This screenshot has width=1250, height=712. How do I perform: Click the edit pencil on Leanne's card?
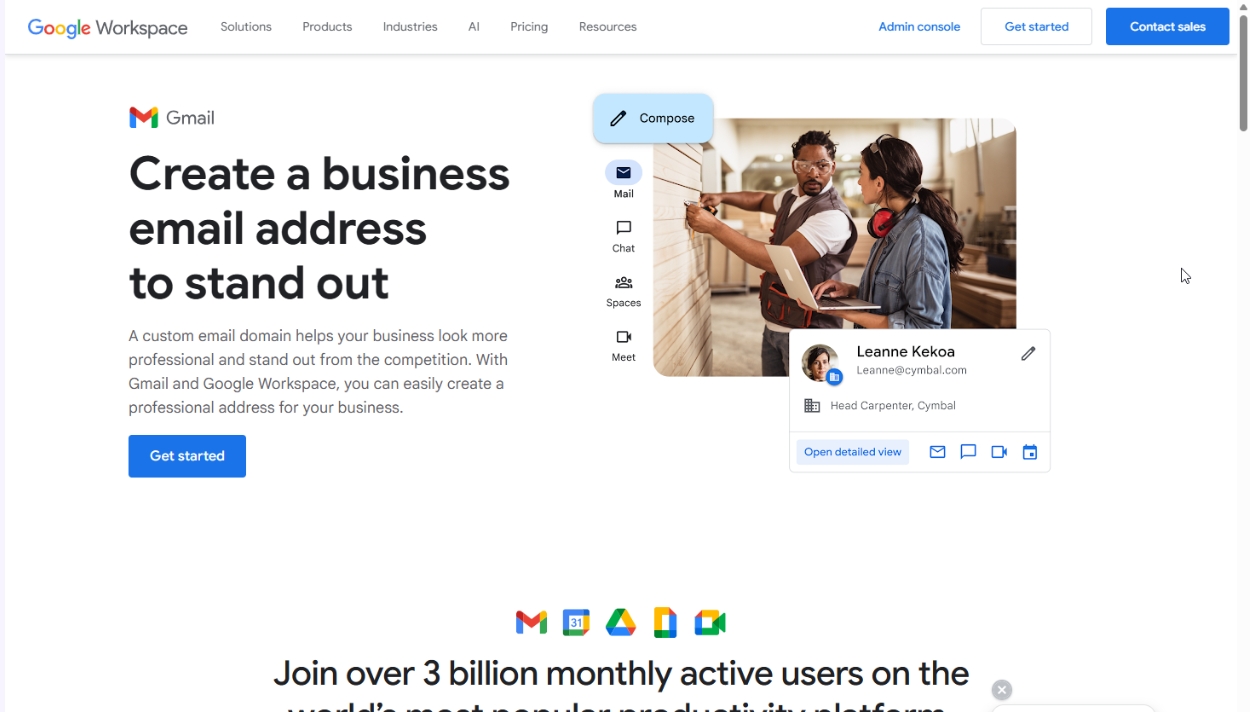pyautogui.click(x=1028, y=353)
